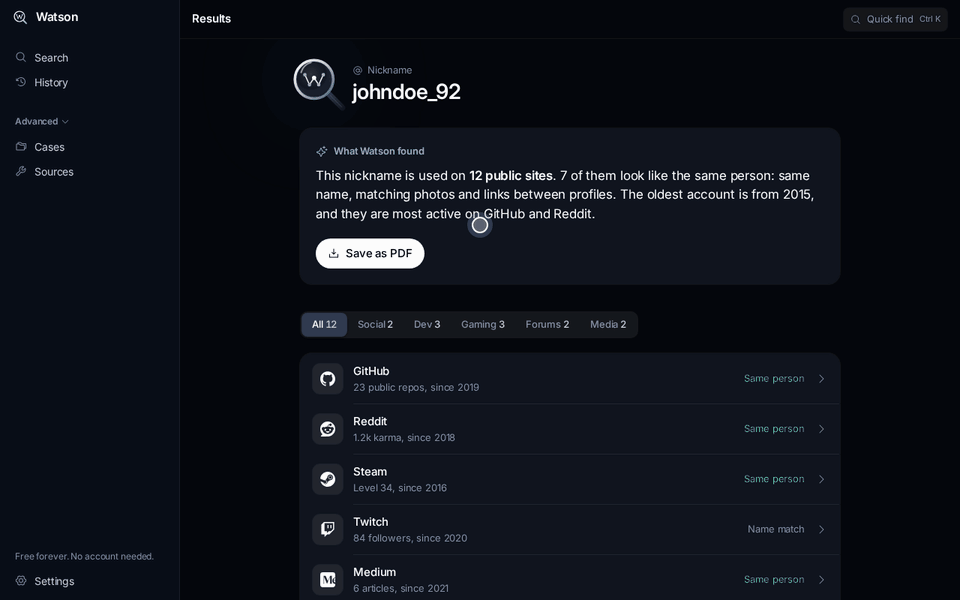Switch to the Social 2 tab
The width and height of the screenshot is (960, 600).
pyautogui.click(x=375, y=324)
